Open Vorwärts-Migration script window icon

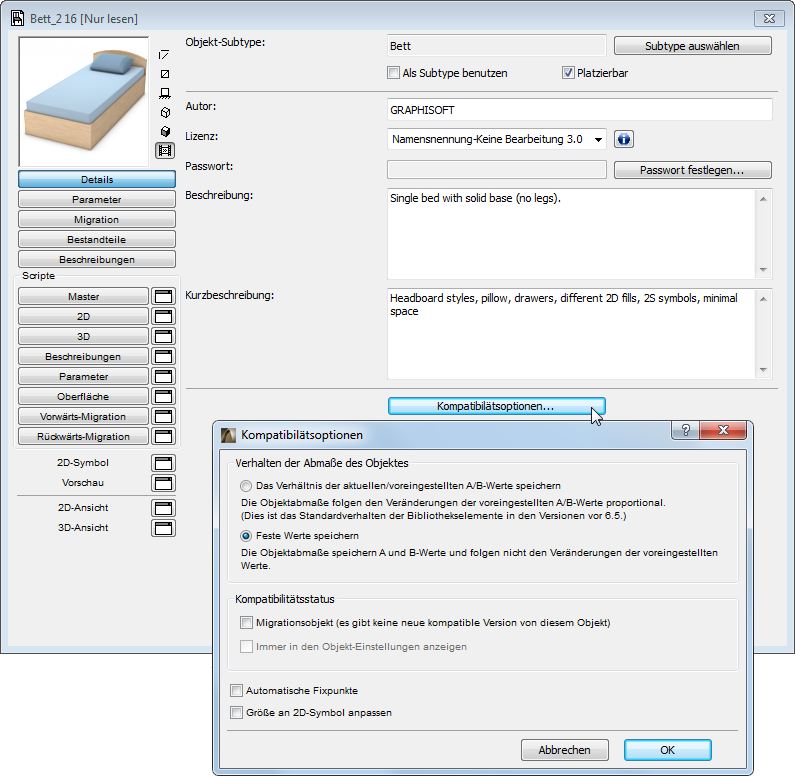[x=163, y=417]
